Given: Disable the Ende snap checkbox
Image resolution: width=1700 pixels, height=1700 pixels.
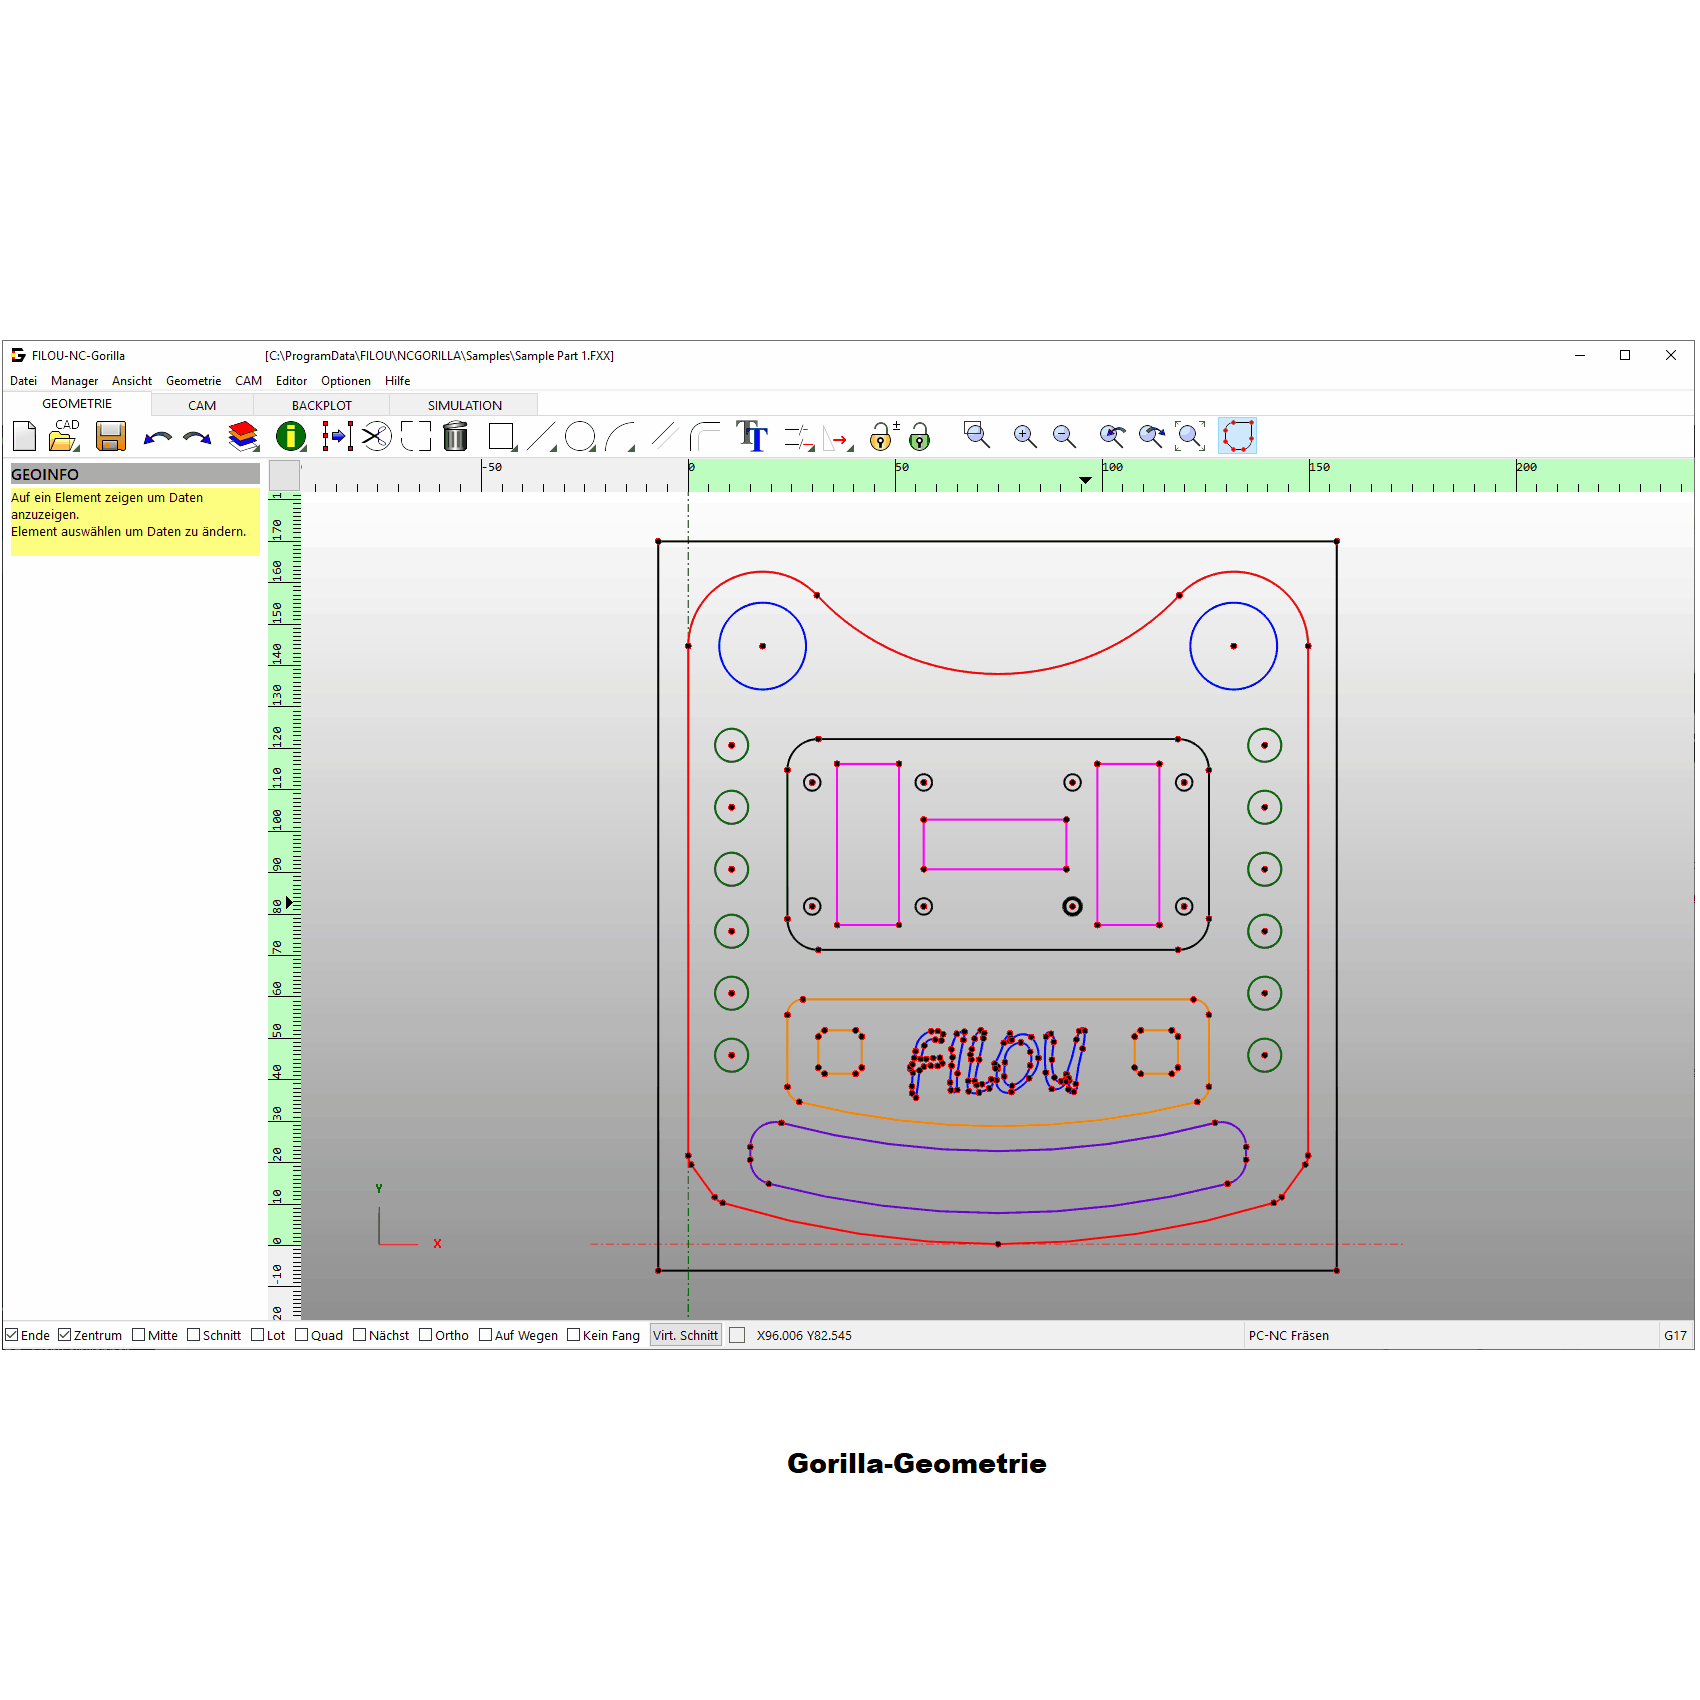Looking at the screenshot, I should pos(12,1335).
